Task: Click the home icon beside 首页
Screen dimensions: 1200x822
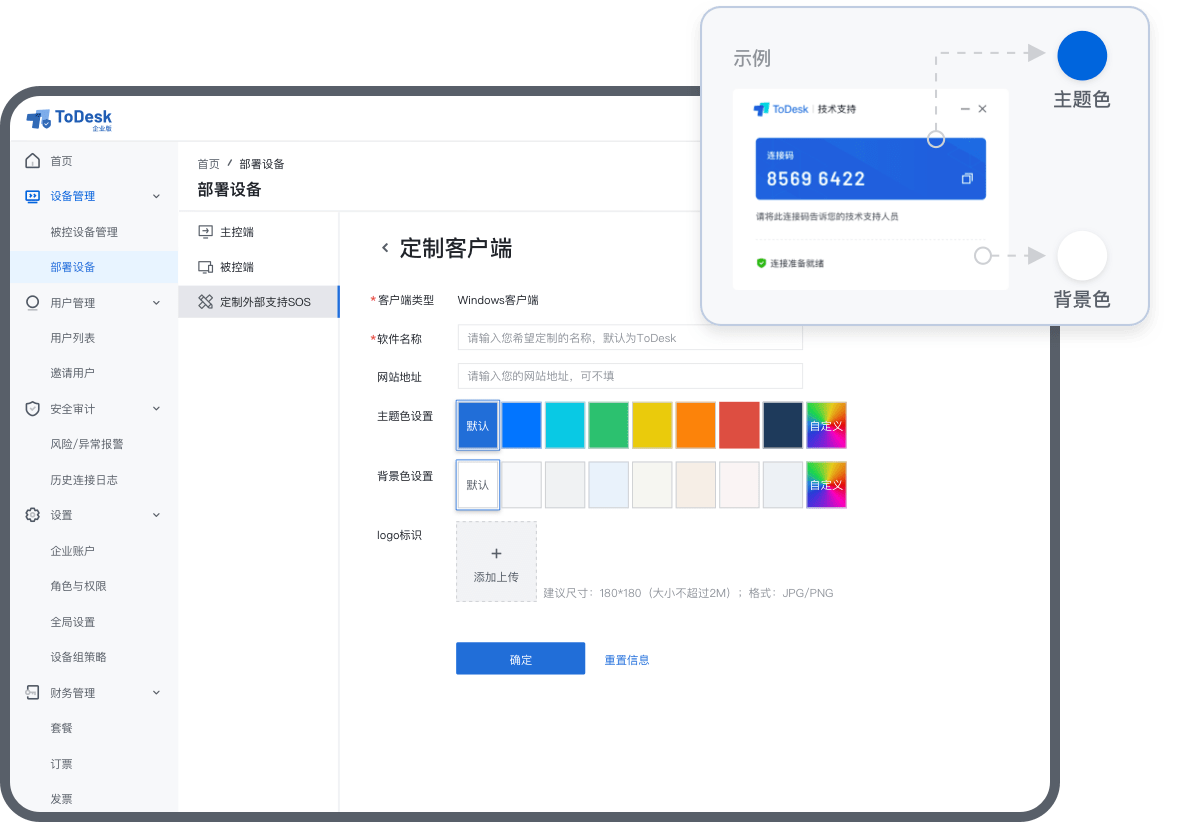Action: click(x=33, y=161)
